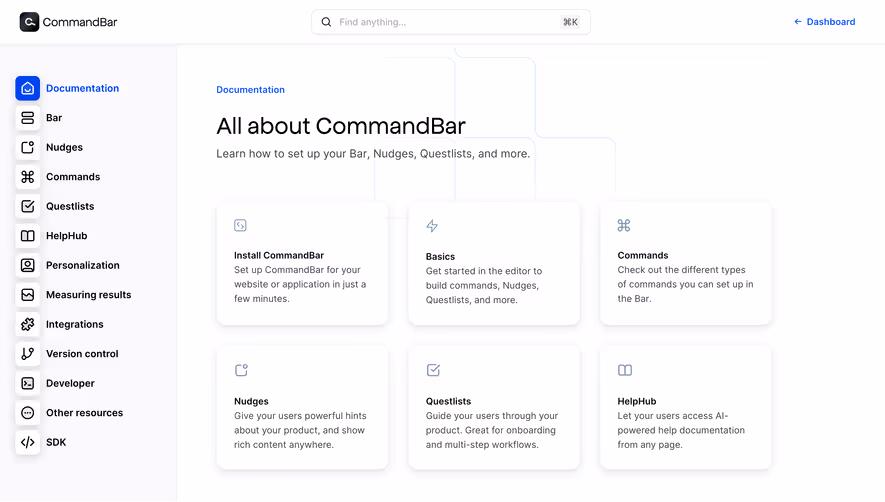Screen dimensions: 885x502
Task: Click "Give your users powerful hints" description
Action: (300, 430)
